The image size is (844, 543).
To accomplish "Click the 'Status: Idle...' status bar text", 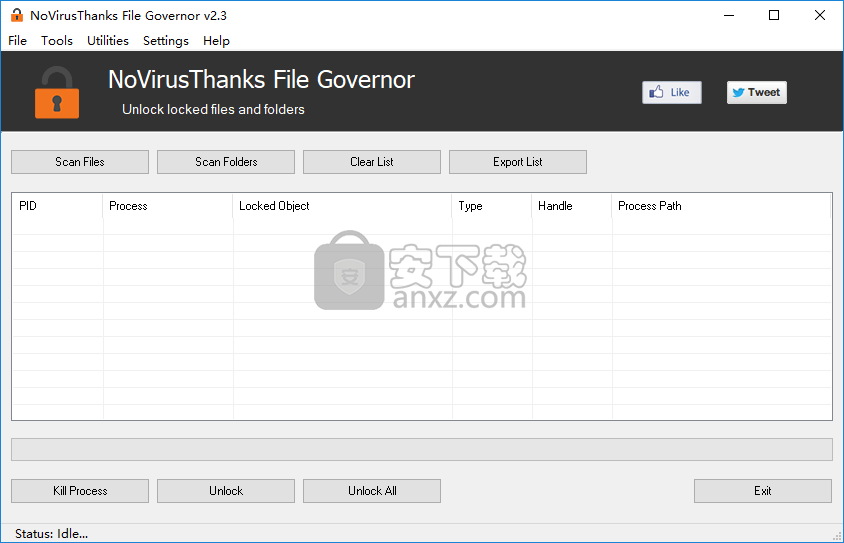I will 52,534.
